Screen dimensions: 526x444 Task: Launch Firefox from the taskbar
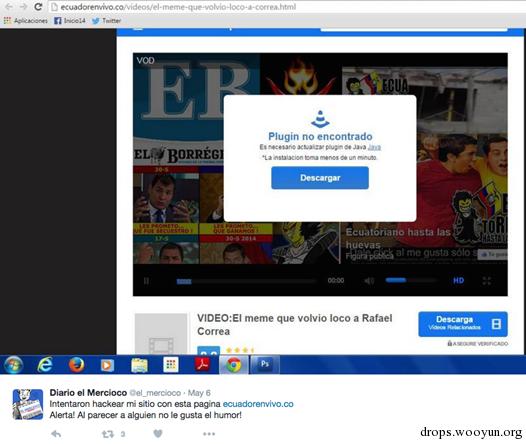76,365
